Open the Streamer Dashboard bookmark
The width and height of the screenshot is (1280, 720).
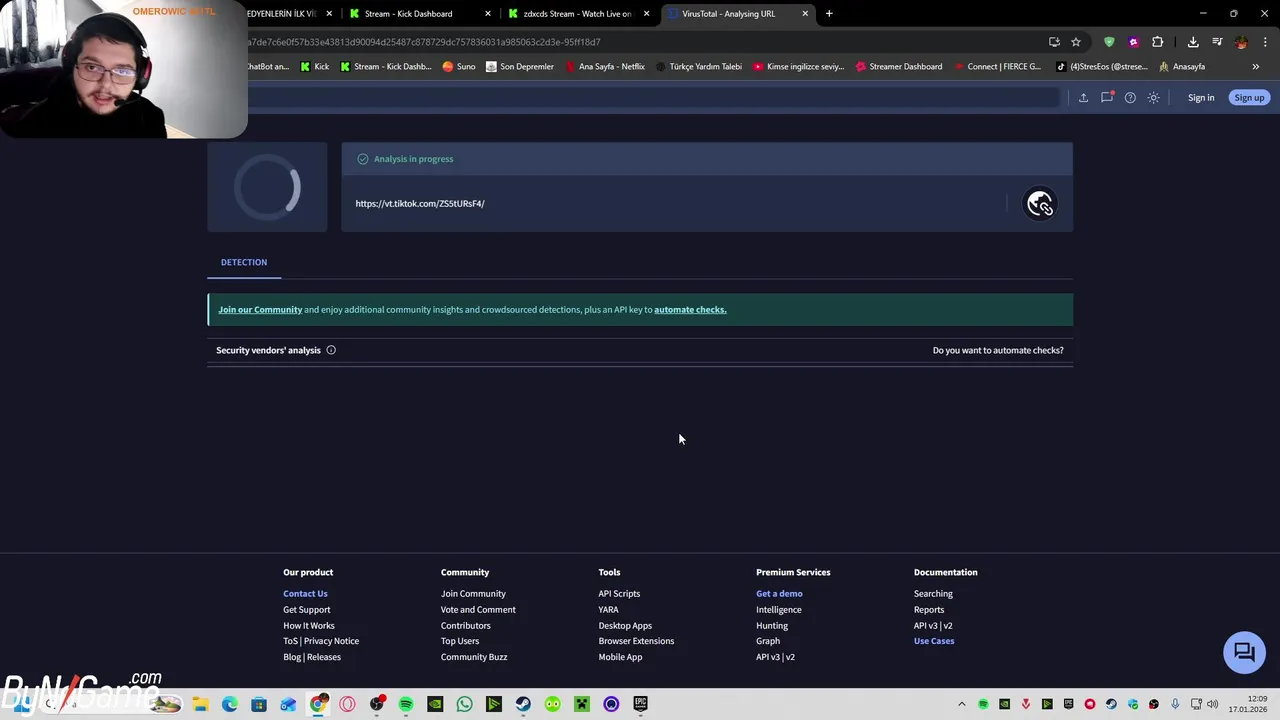(898, 67)
